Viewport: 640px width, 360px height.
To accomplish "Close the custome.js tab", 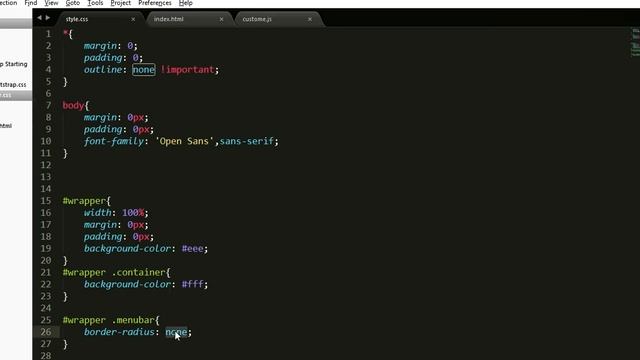I will coord(310,19).
